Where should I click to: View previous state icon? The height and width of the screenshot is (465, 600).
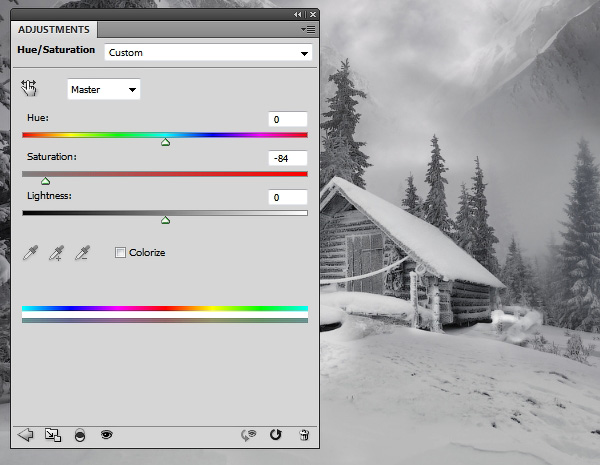click(x=248, y=435)
